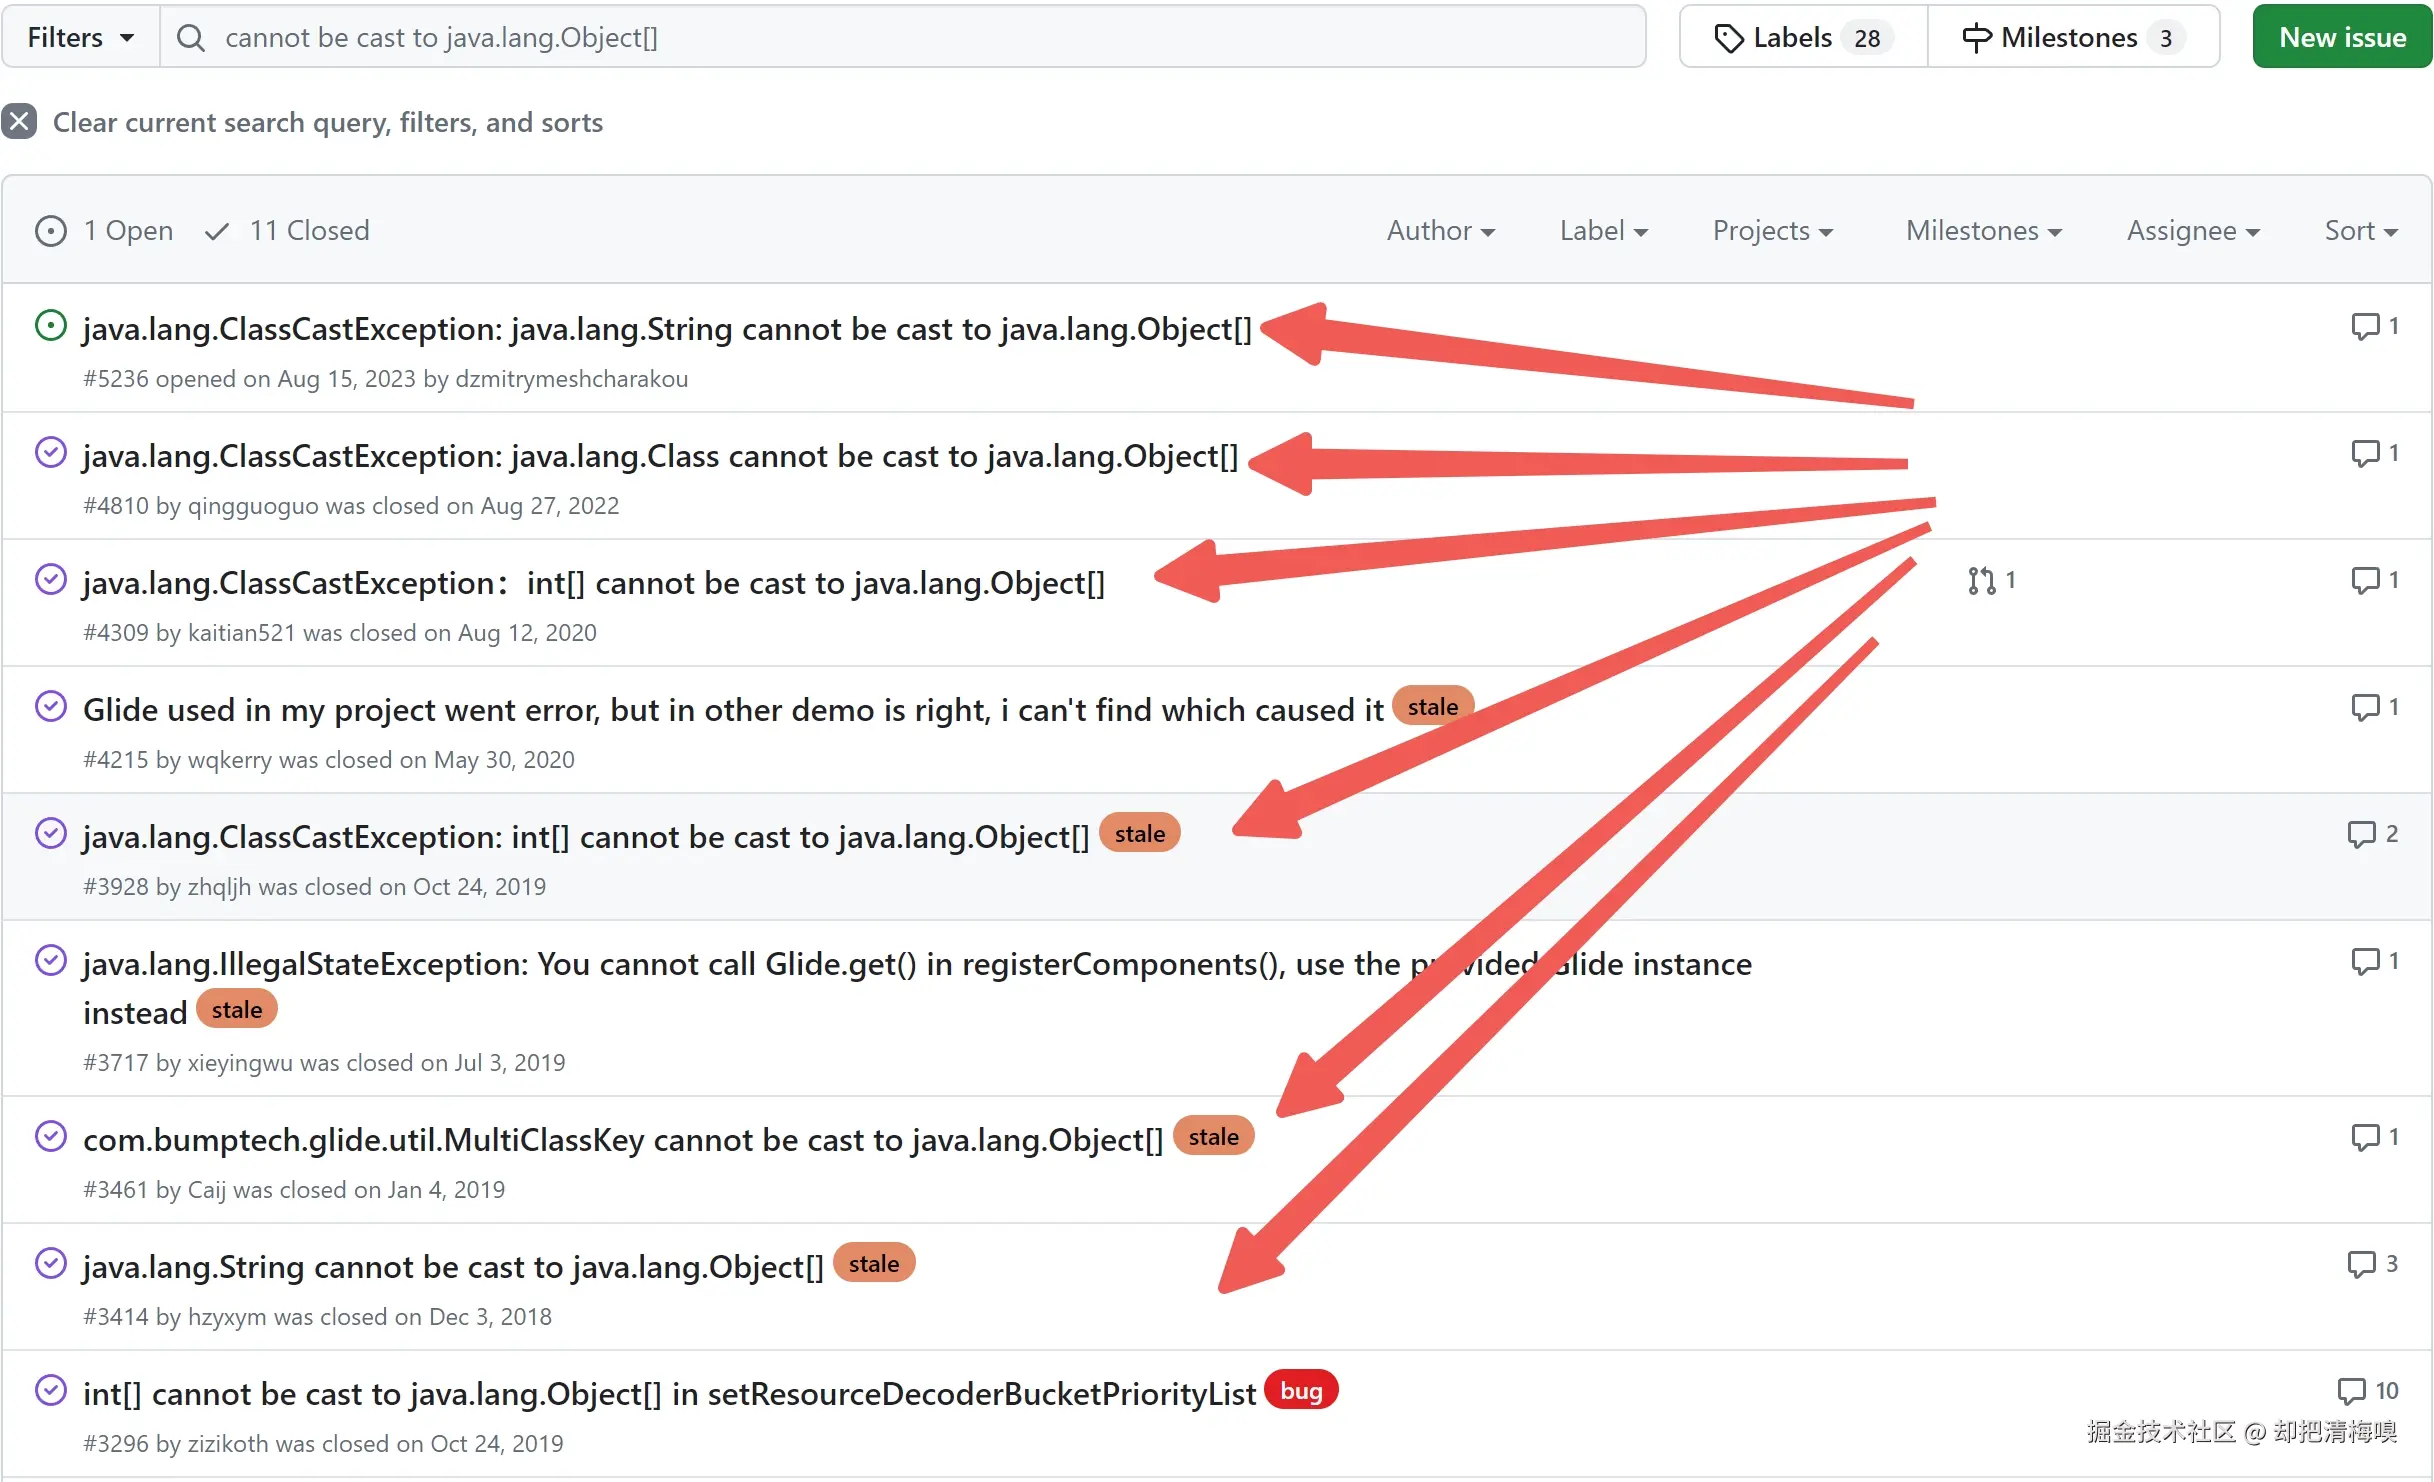Viewport: 2434px width, 1482px height.
Task: Click the green New issue button
Action: 2341,38
